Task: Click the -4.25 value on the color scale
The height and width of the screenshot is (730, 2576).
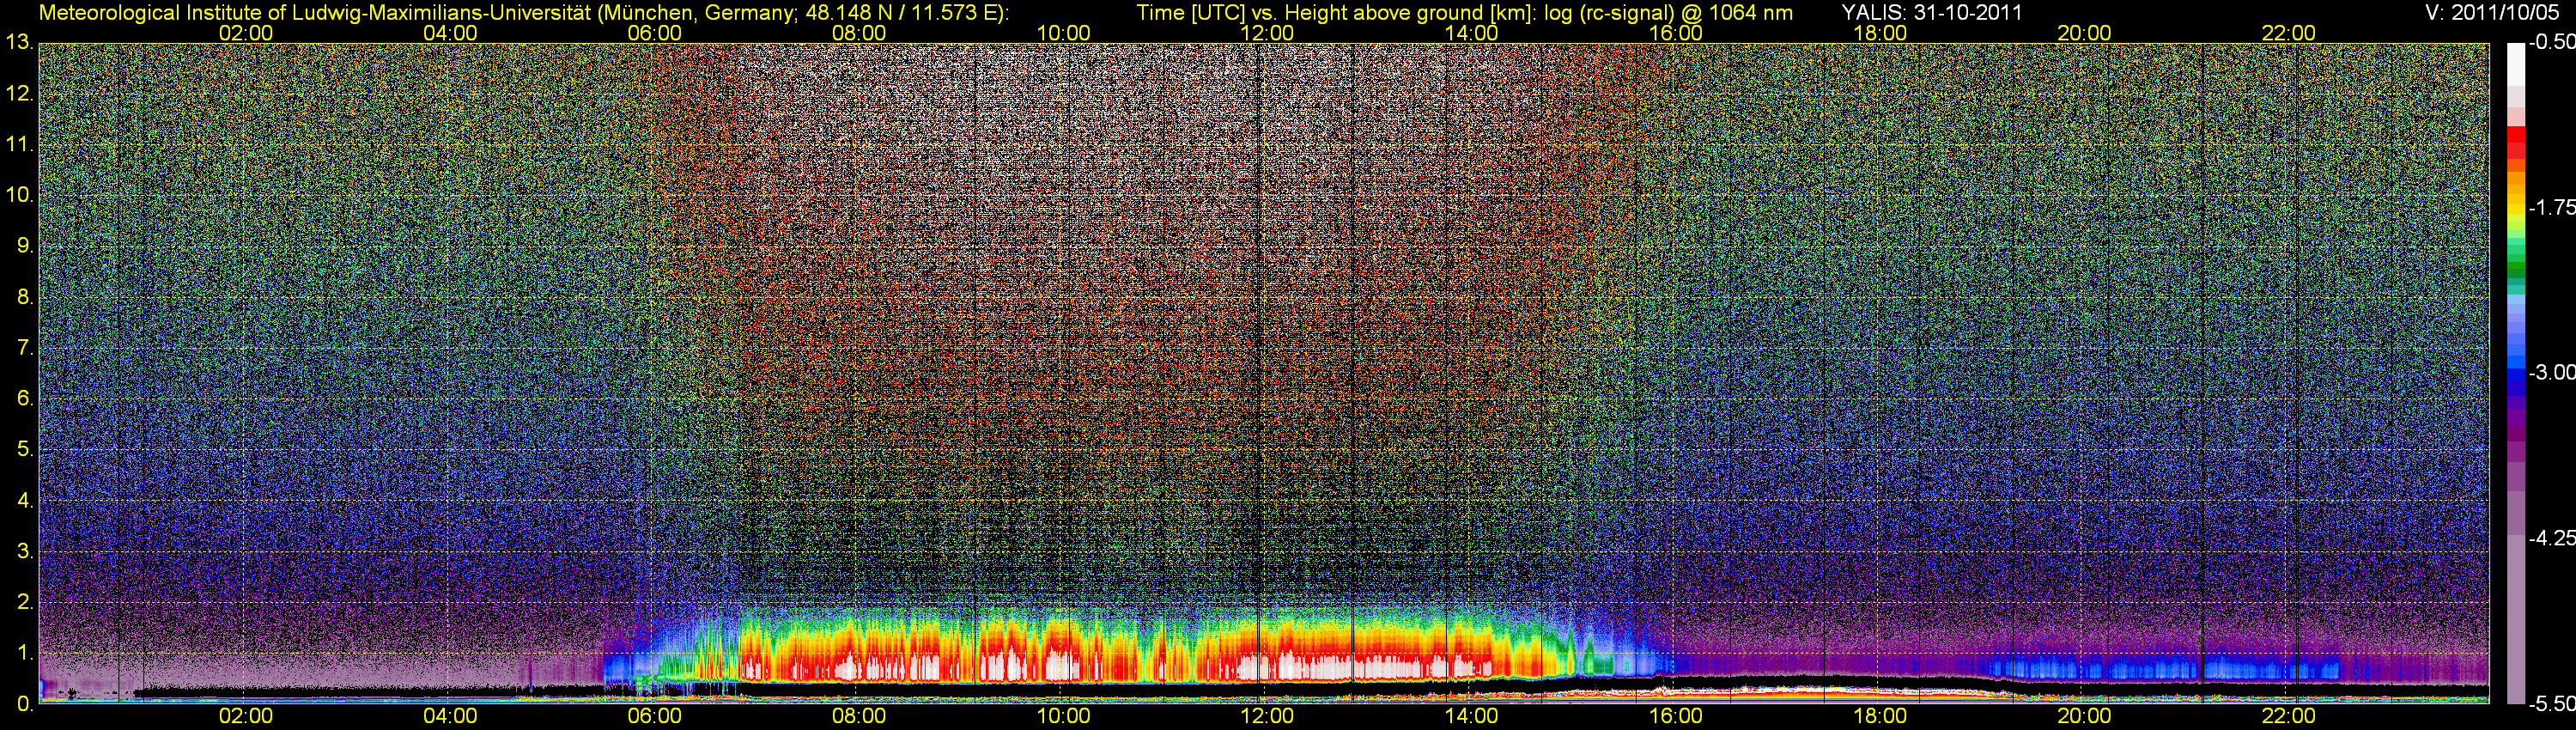Action: (2551, 538)
